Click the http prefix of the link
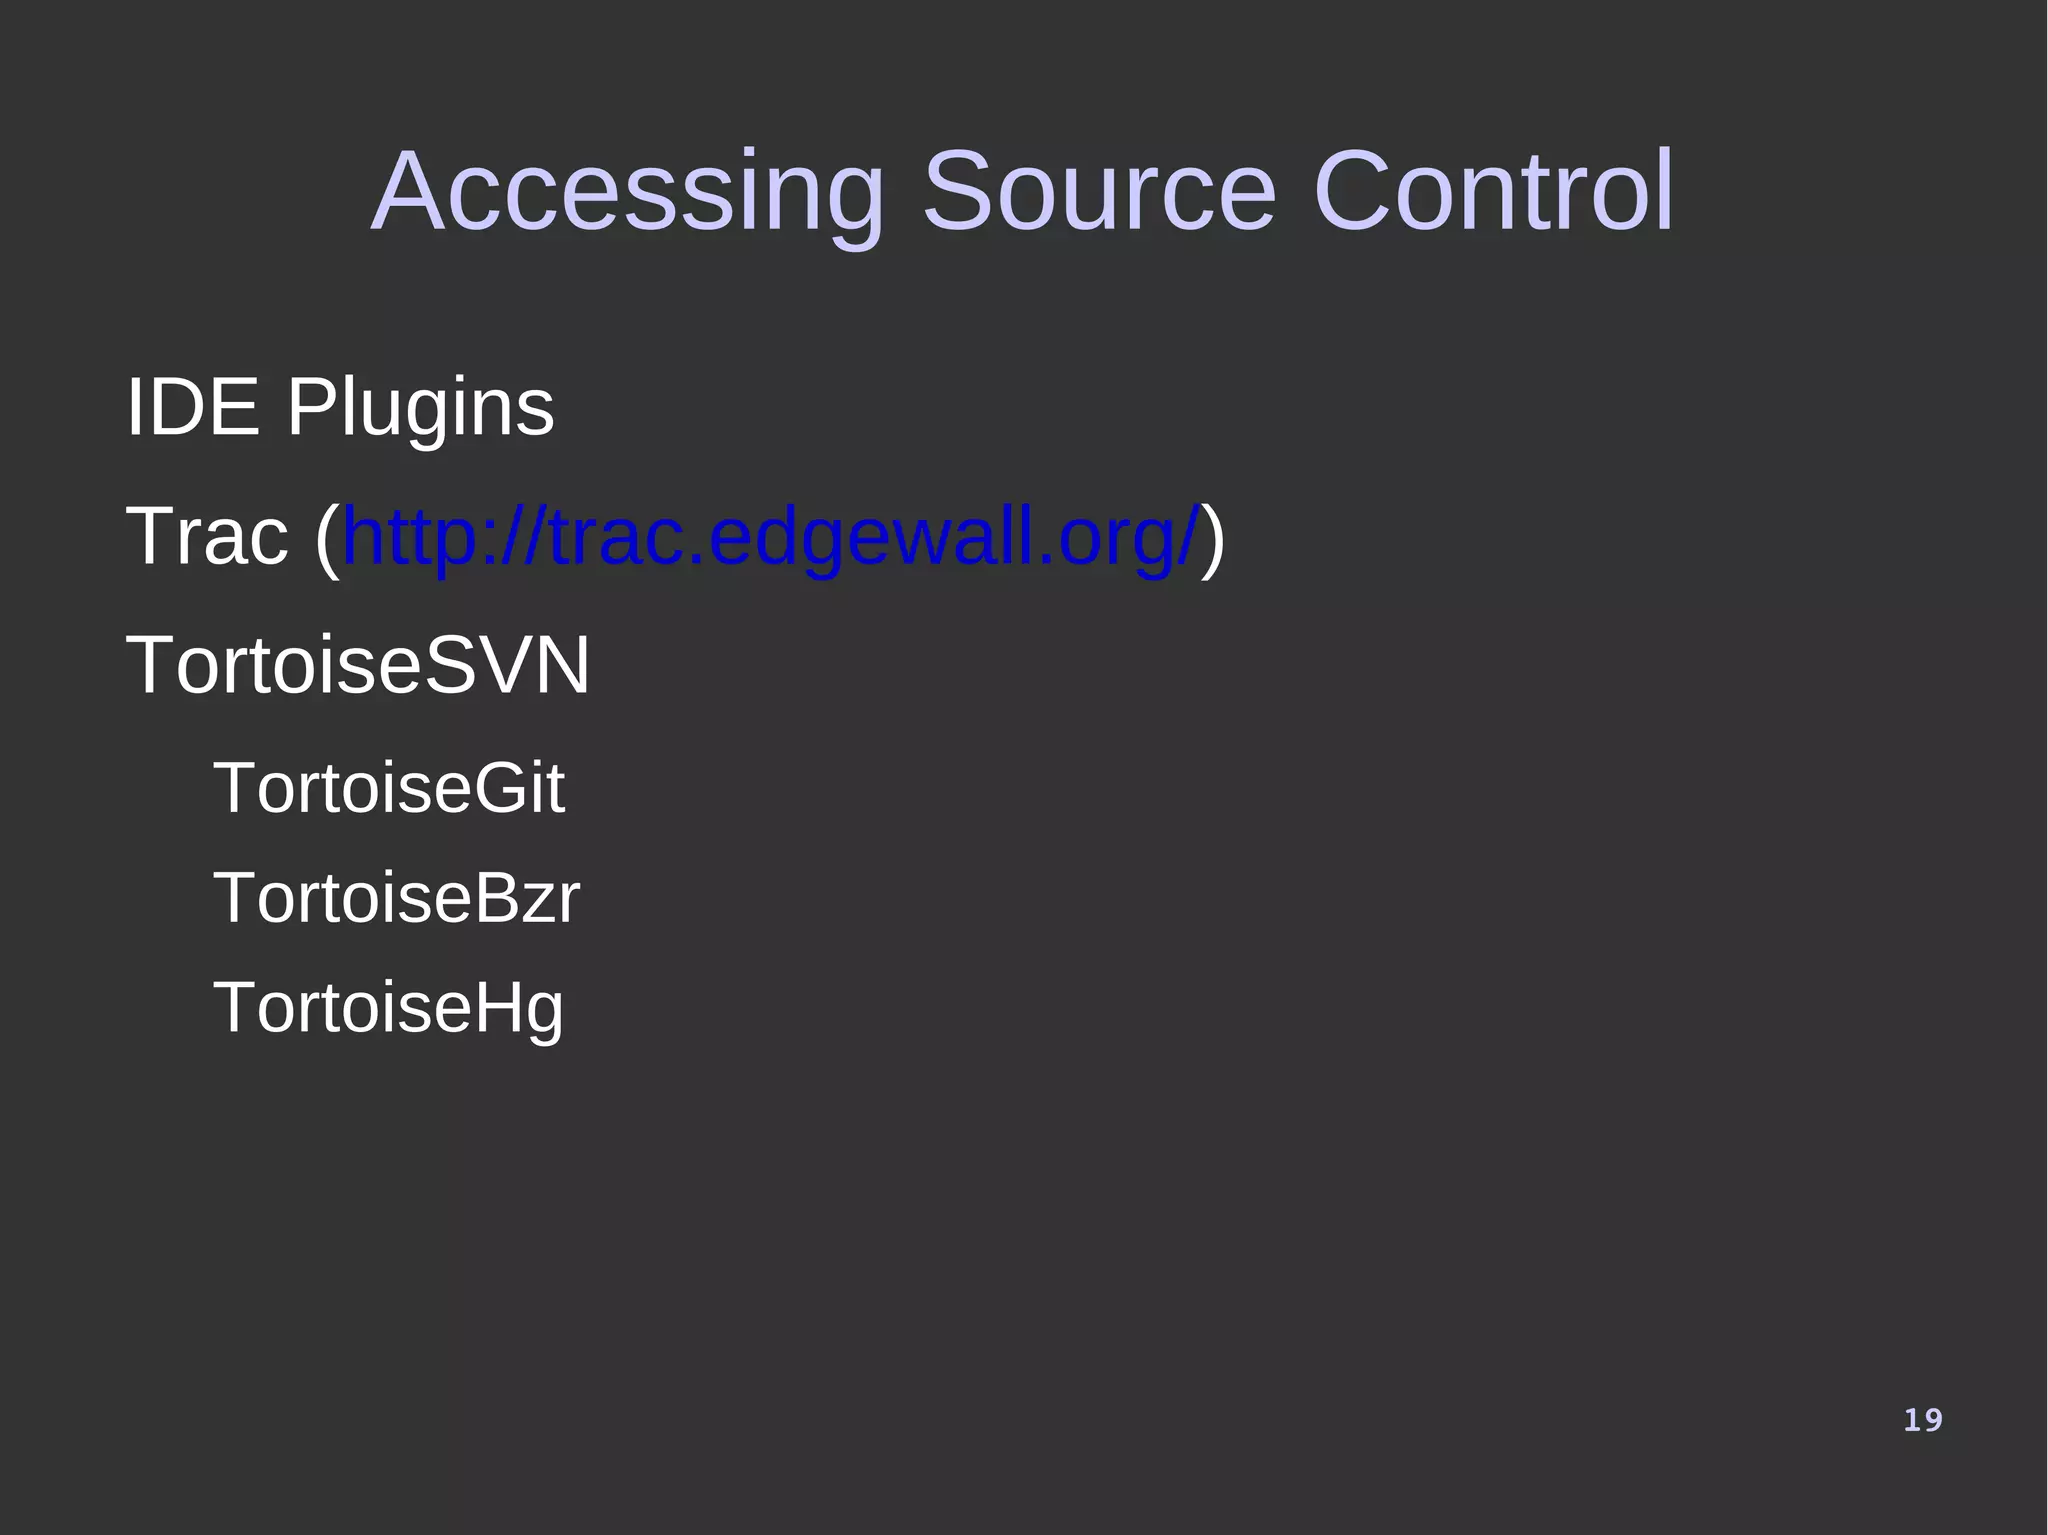This screenshot has width=2048, height=1535. pos(410,538)
